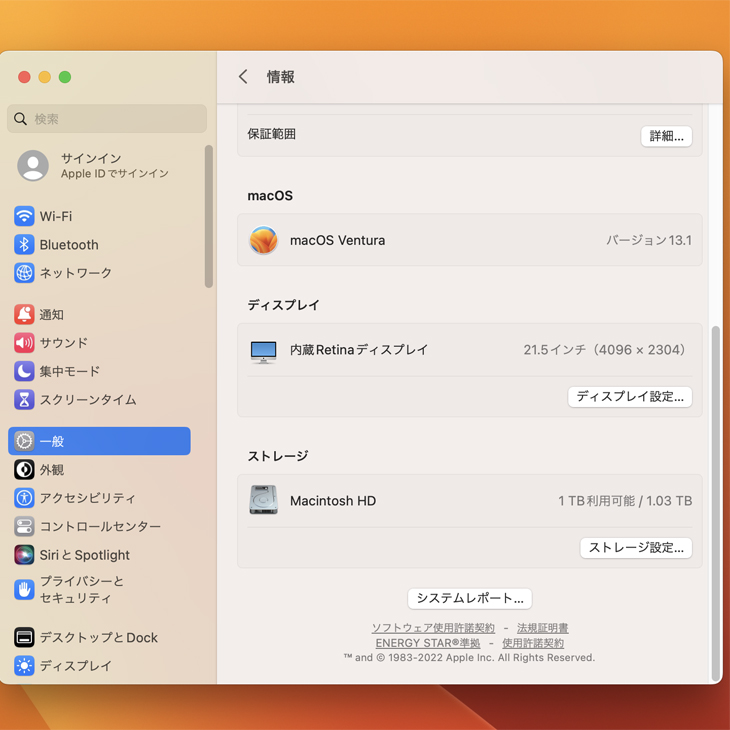
Task: Click the デスクトップと Dock icon
Action: (x=24, y=637)
